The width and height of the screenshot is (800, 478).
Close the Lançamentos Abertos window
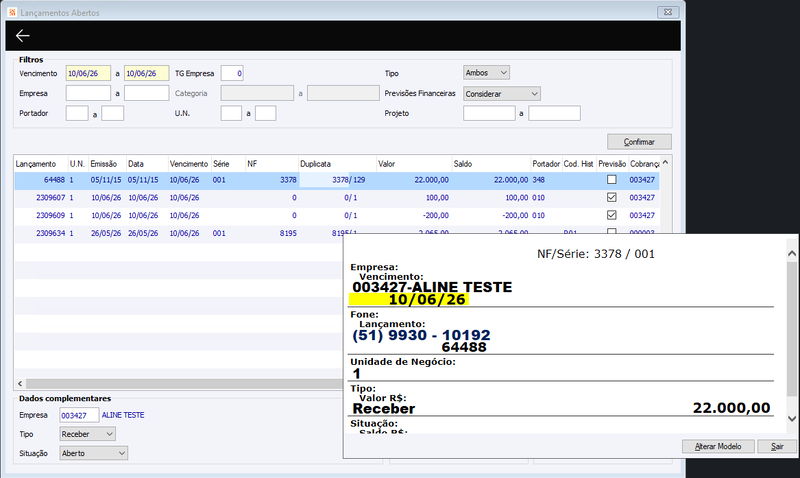click(x=668, y=12)
